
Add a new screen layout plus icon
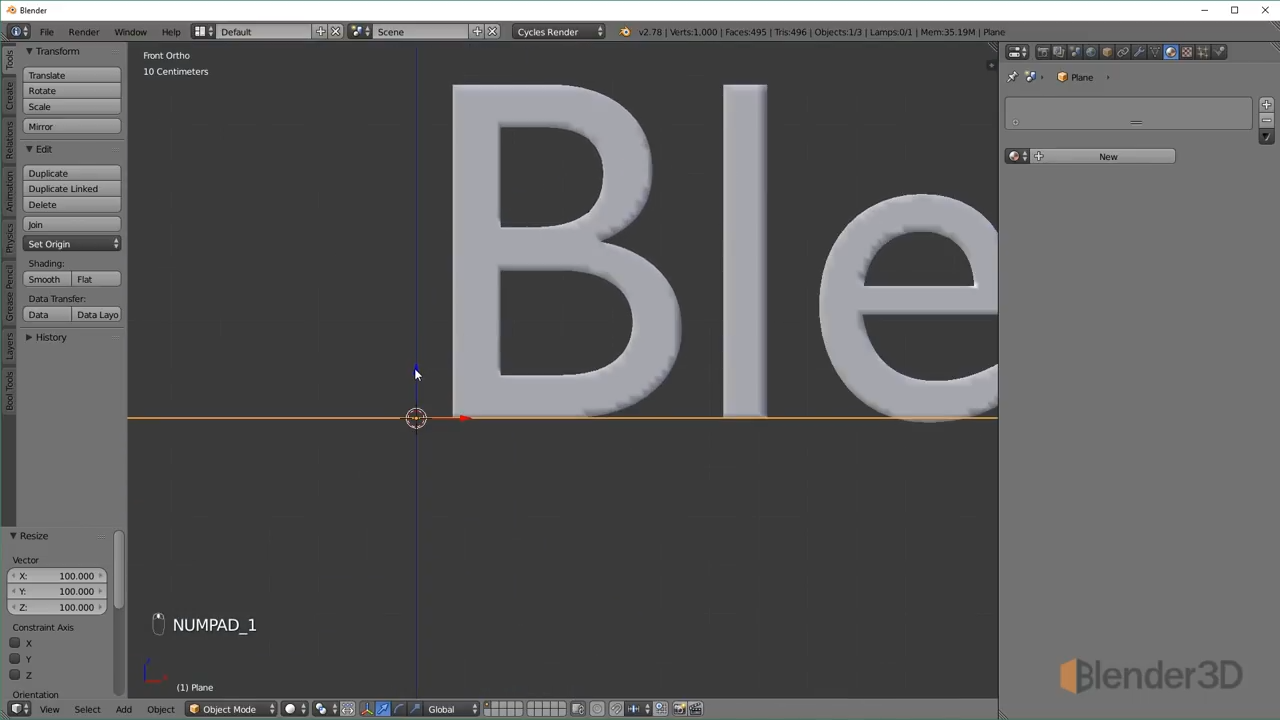[321, 32]
